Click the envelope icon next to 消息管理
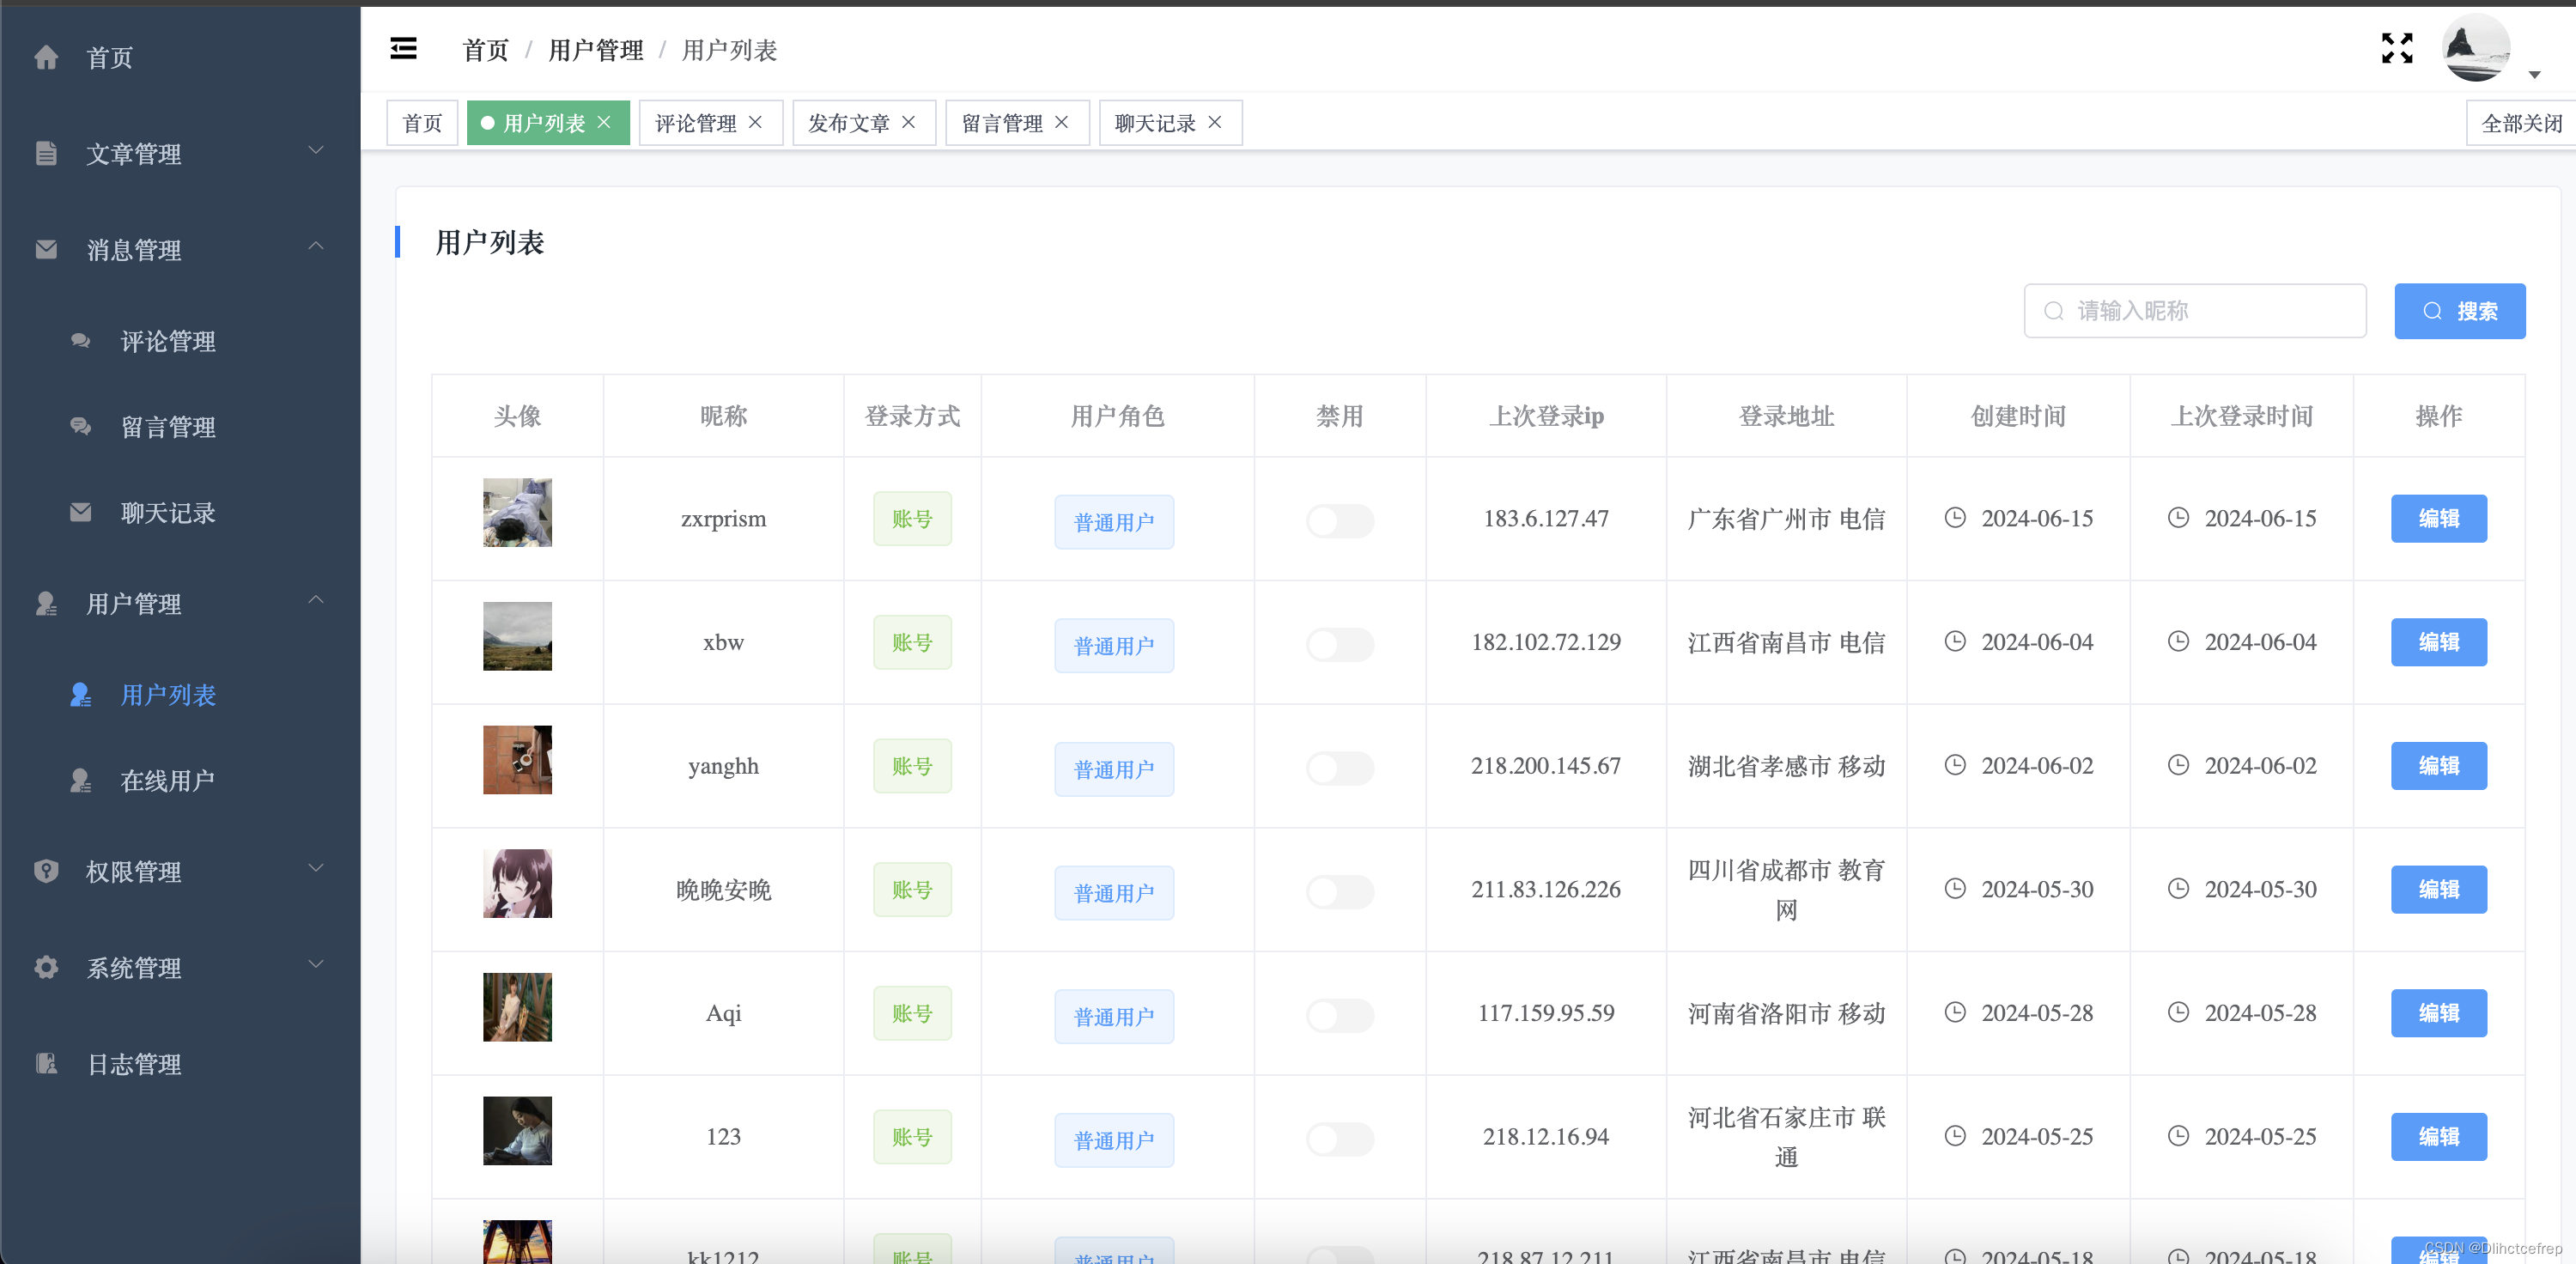The width and height of the screenshot is (2576, 1264). 46,249
